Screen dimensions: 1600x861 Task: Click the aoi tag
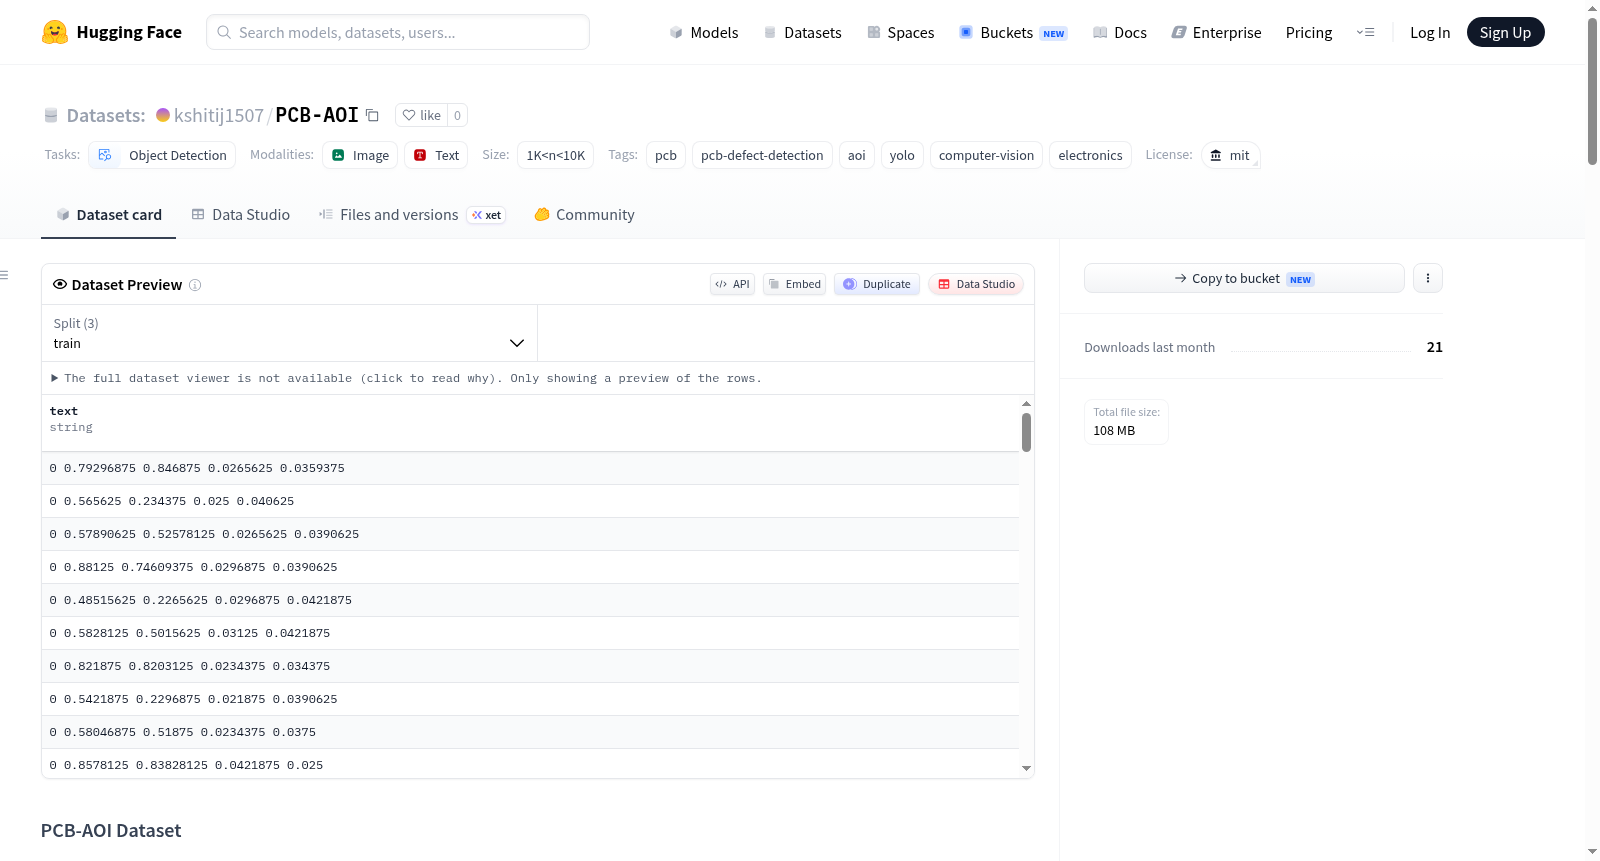coord(857,155)
